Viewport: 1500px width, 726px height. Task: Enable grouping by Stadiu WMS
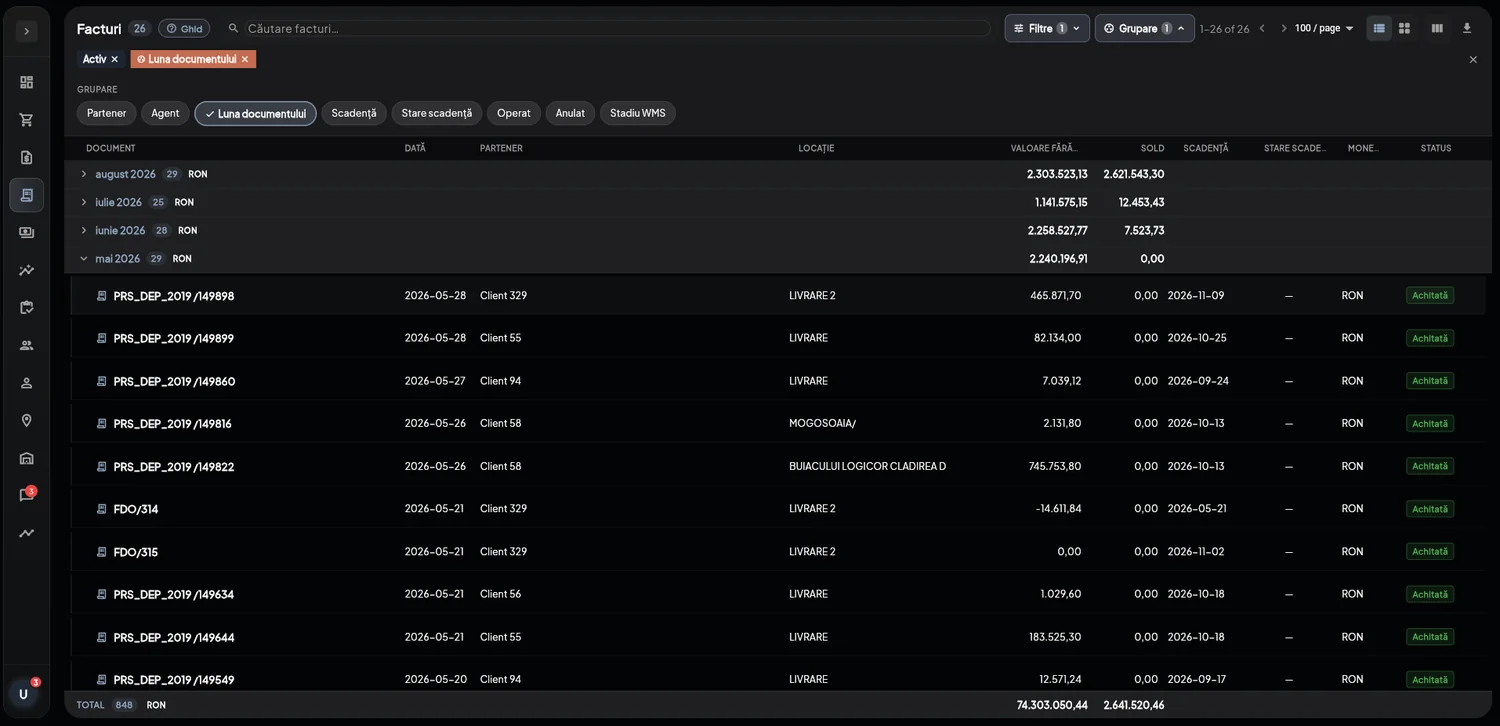(x=638, y=113)
